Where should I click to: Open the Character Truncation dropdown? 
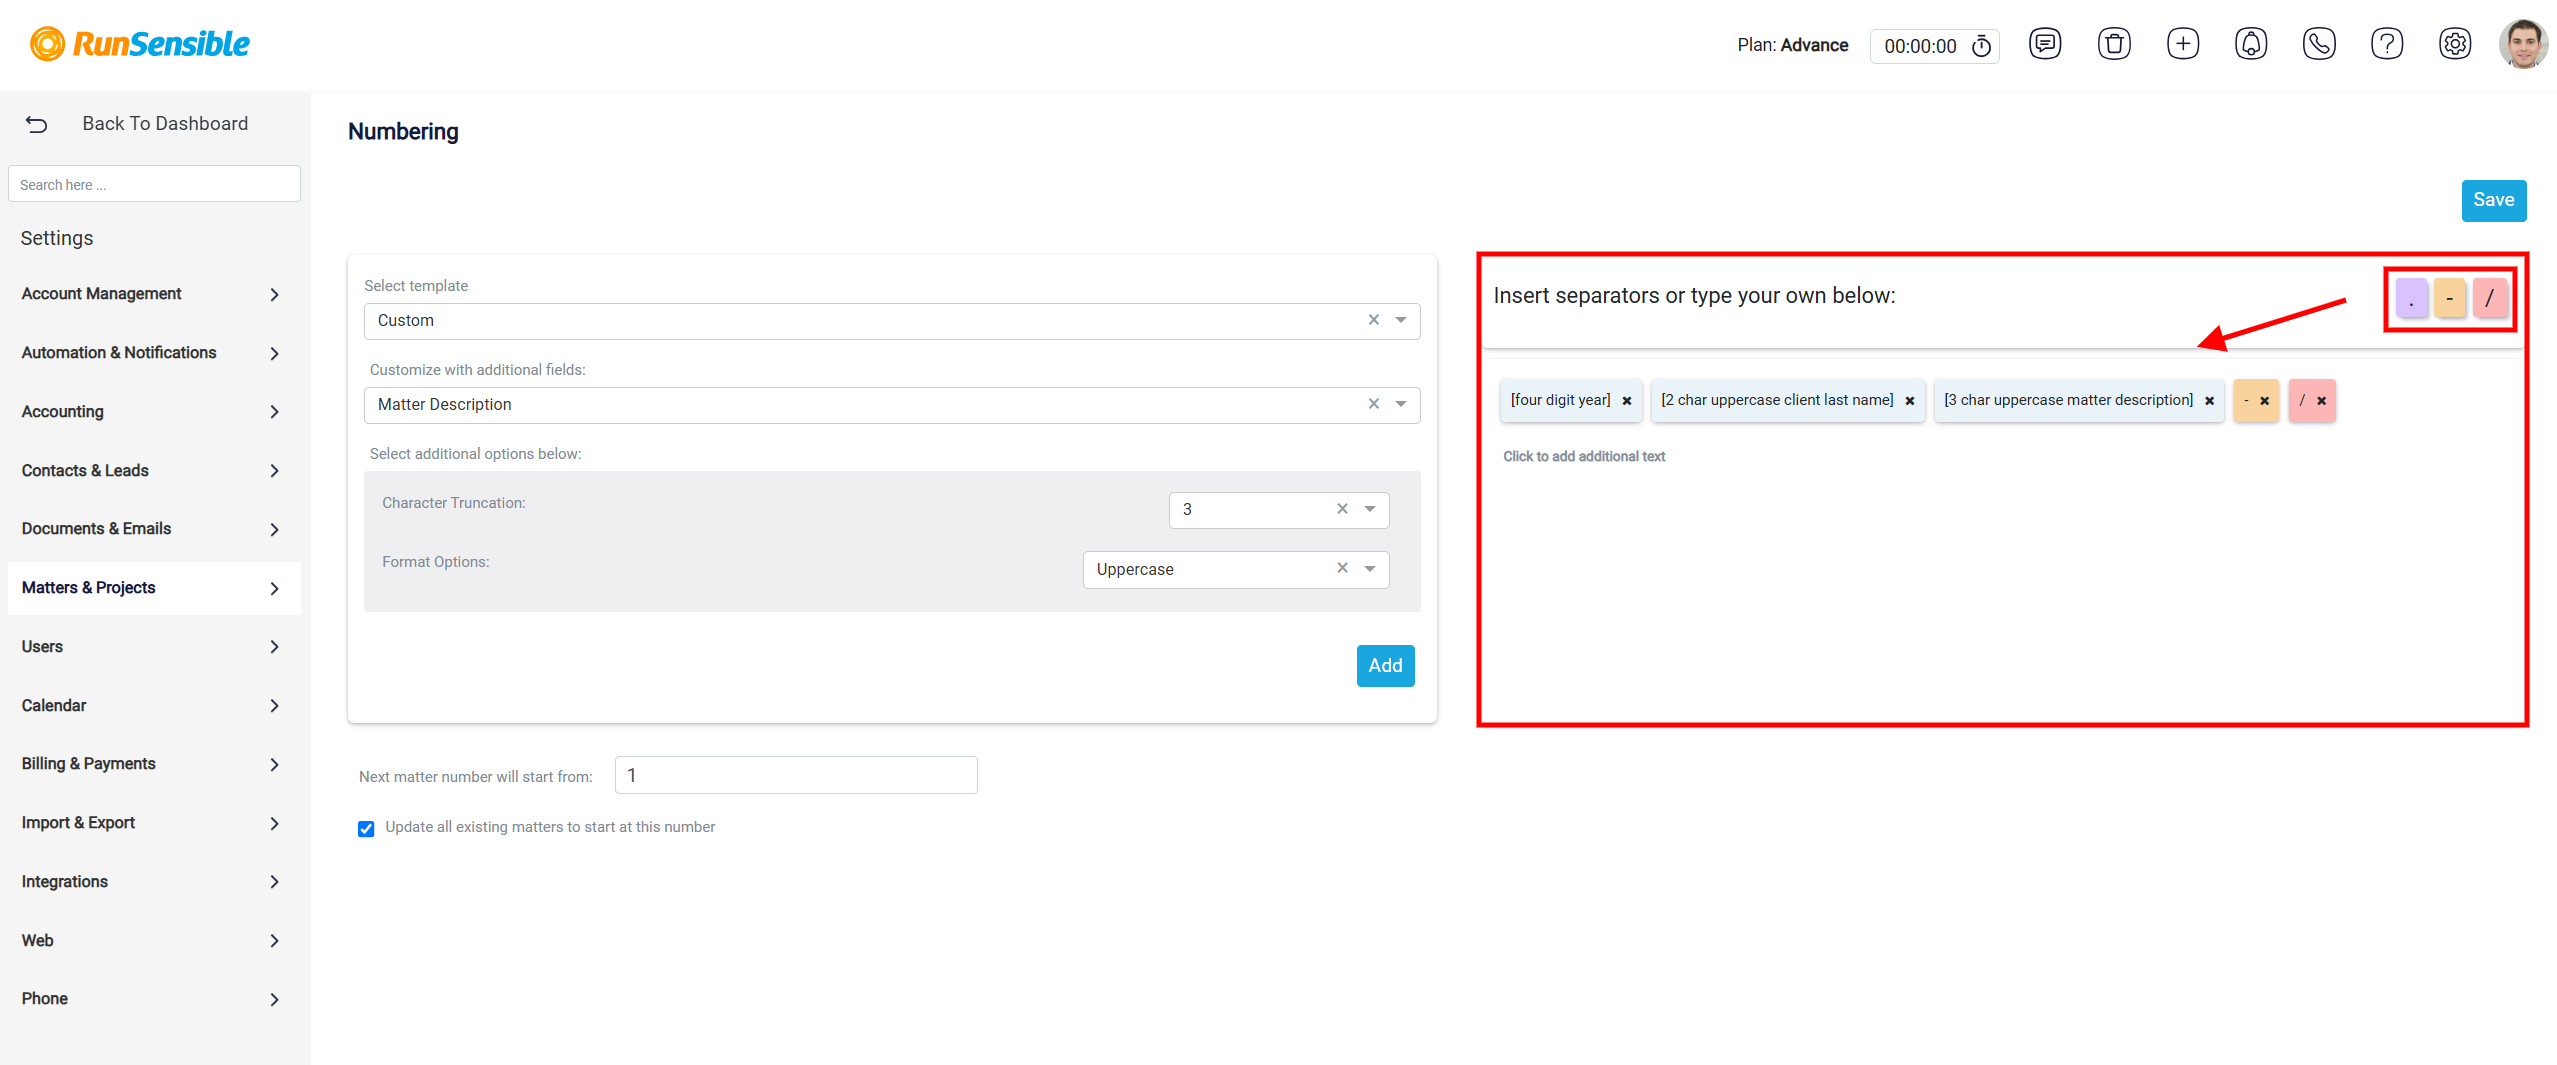(x=1279, y=509)
